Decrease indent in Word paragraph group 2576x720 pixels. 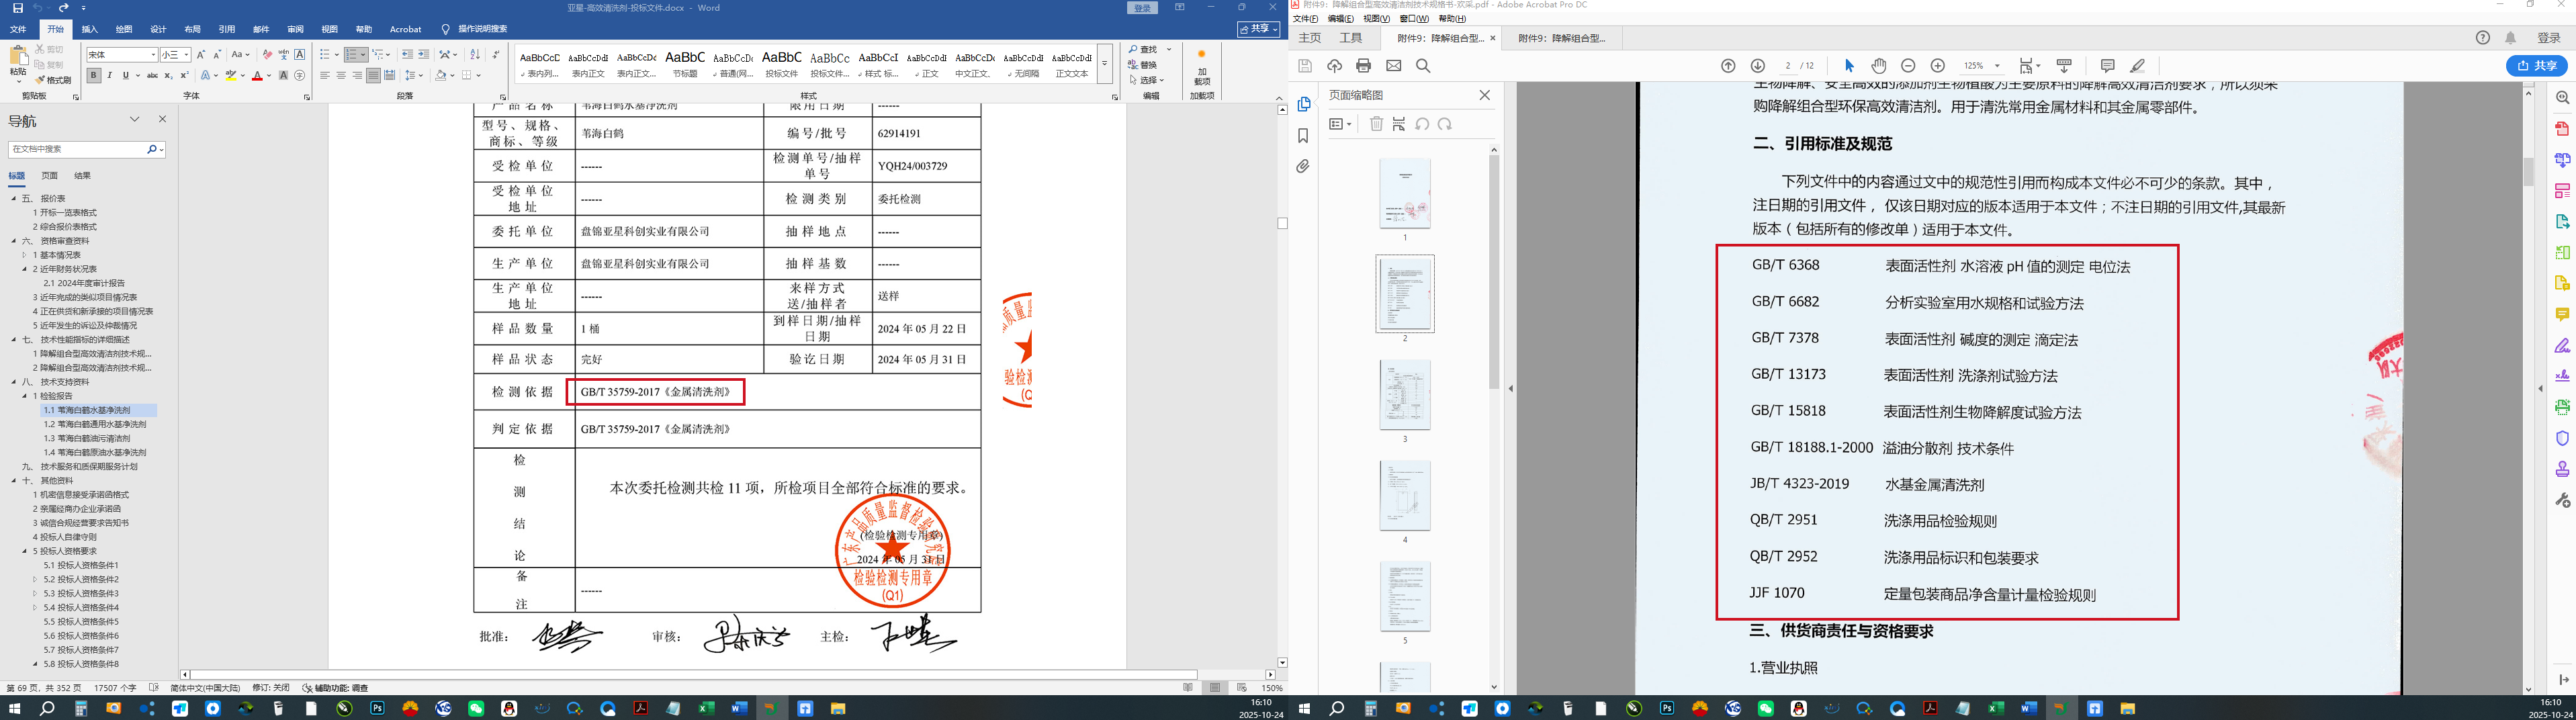(407, 55)
